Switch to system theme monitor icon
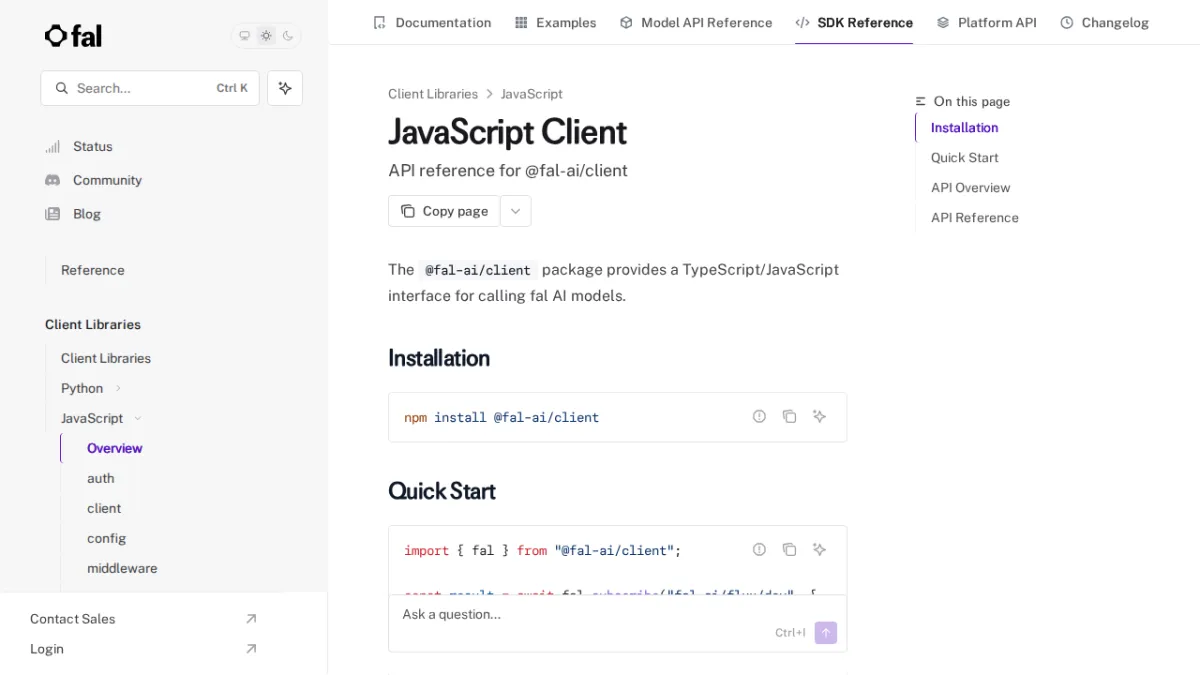The width and height of the screenshot is (1200, 675). click(x=244, y=36)
